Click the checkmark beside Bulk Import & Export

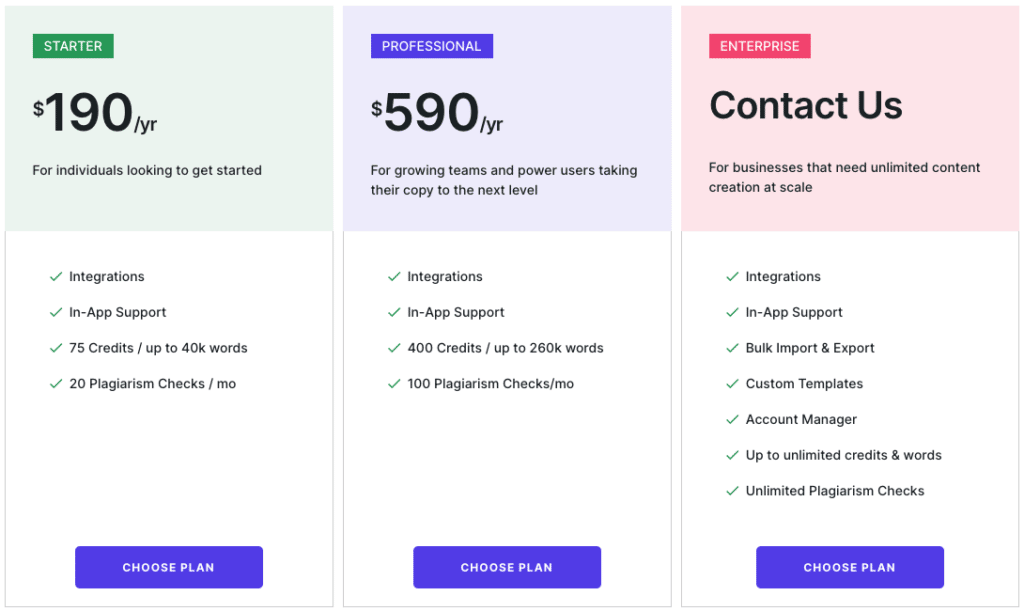tap(732, 348)
